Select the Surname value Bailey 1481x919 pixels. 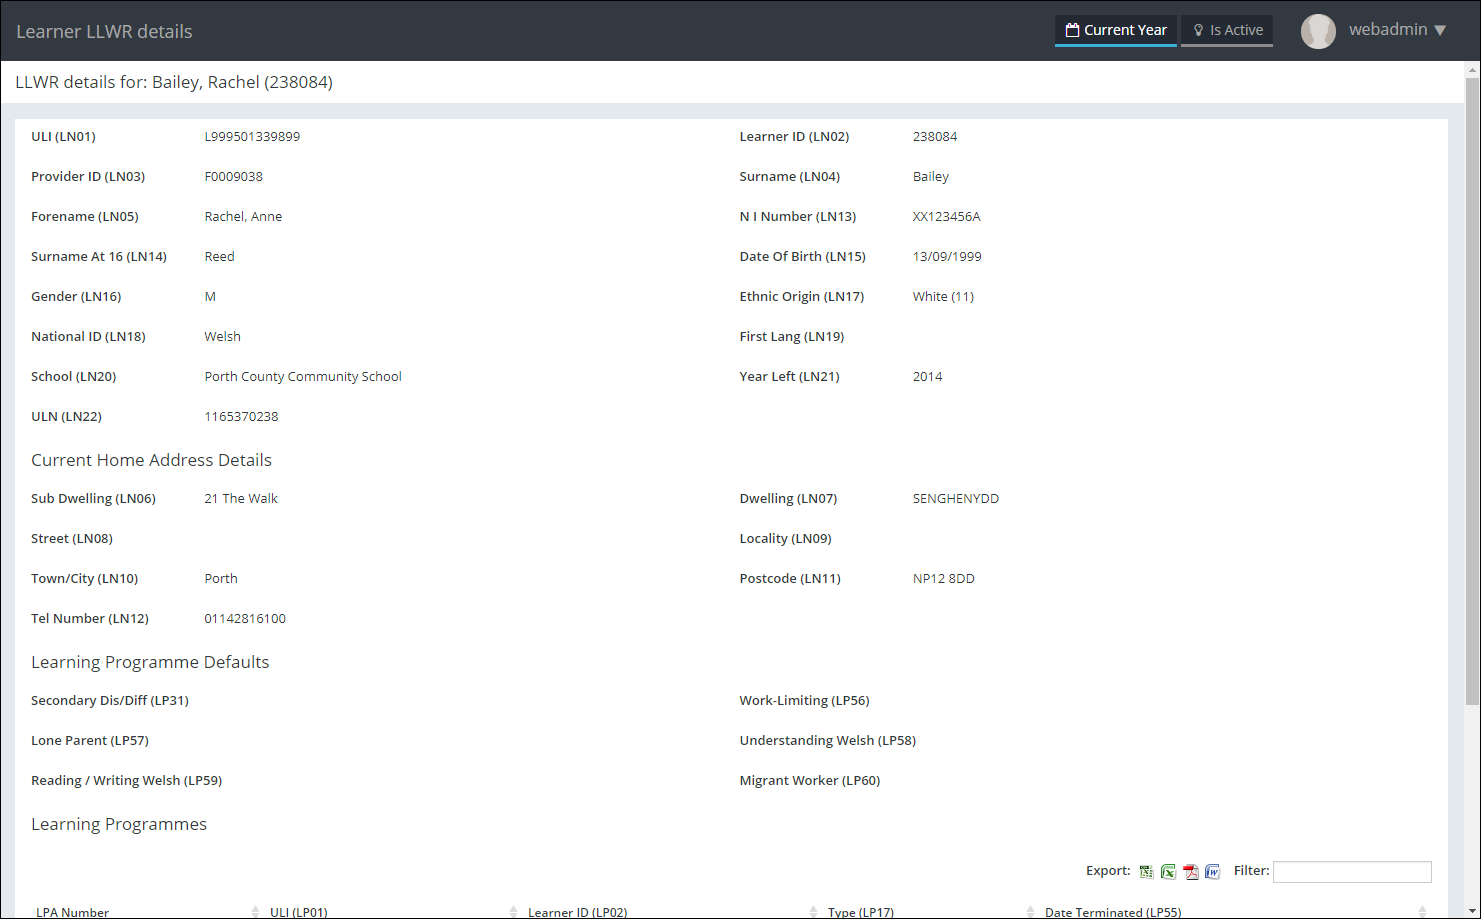pos(931,177)
